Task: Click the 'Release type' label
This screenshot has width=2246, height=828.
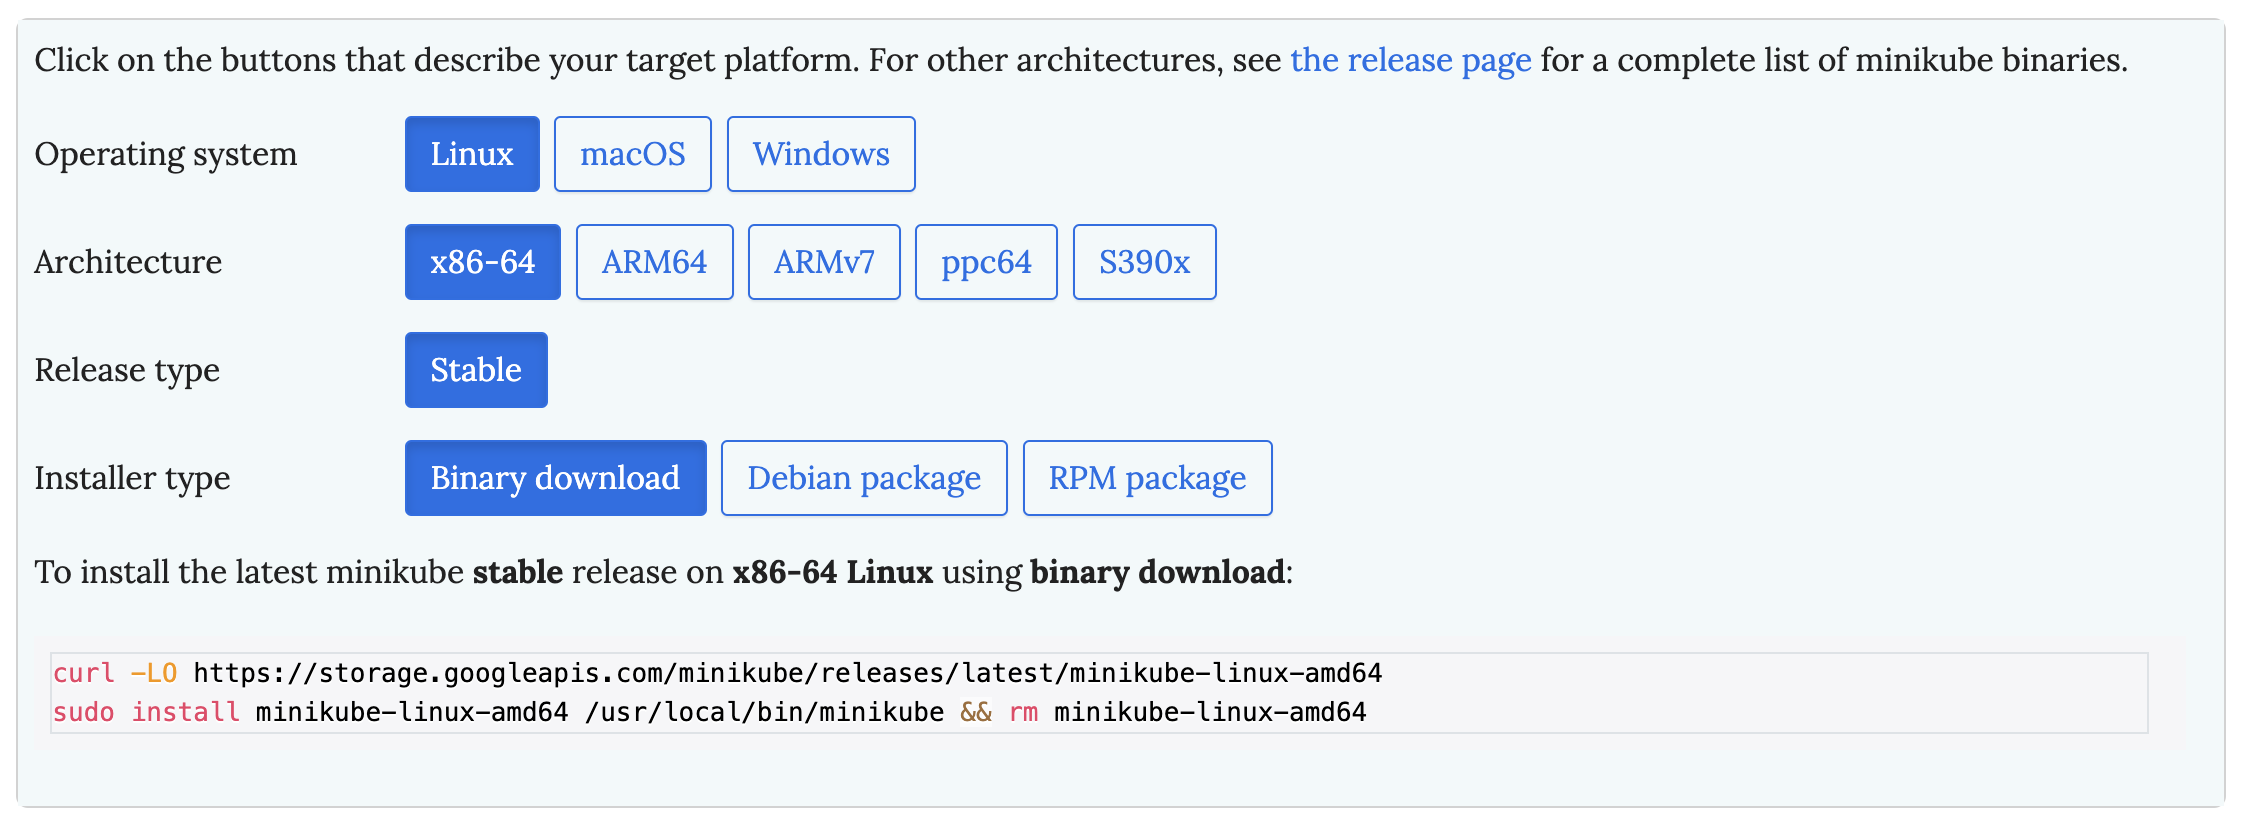Action: pyautogui.click(x=127, y=370)
